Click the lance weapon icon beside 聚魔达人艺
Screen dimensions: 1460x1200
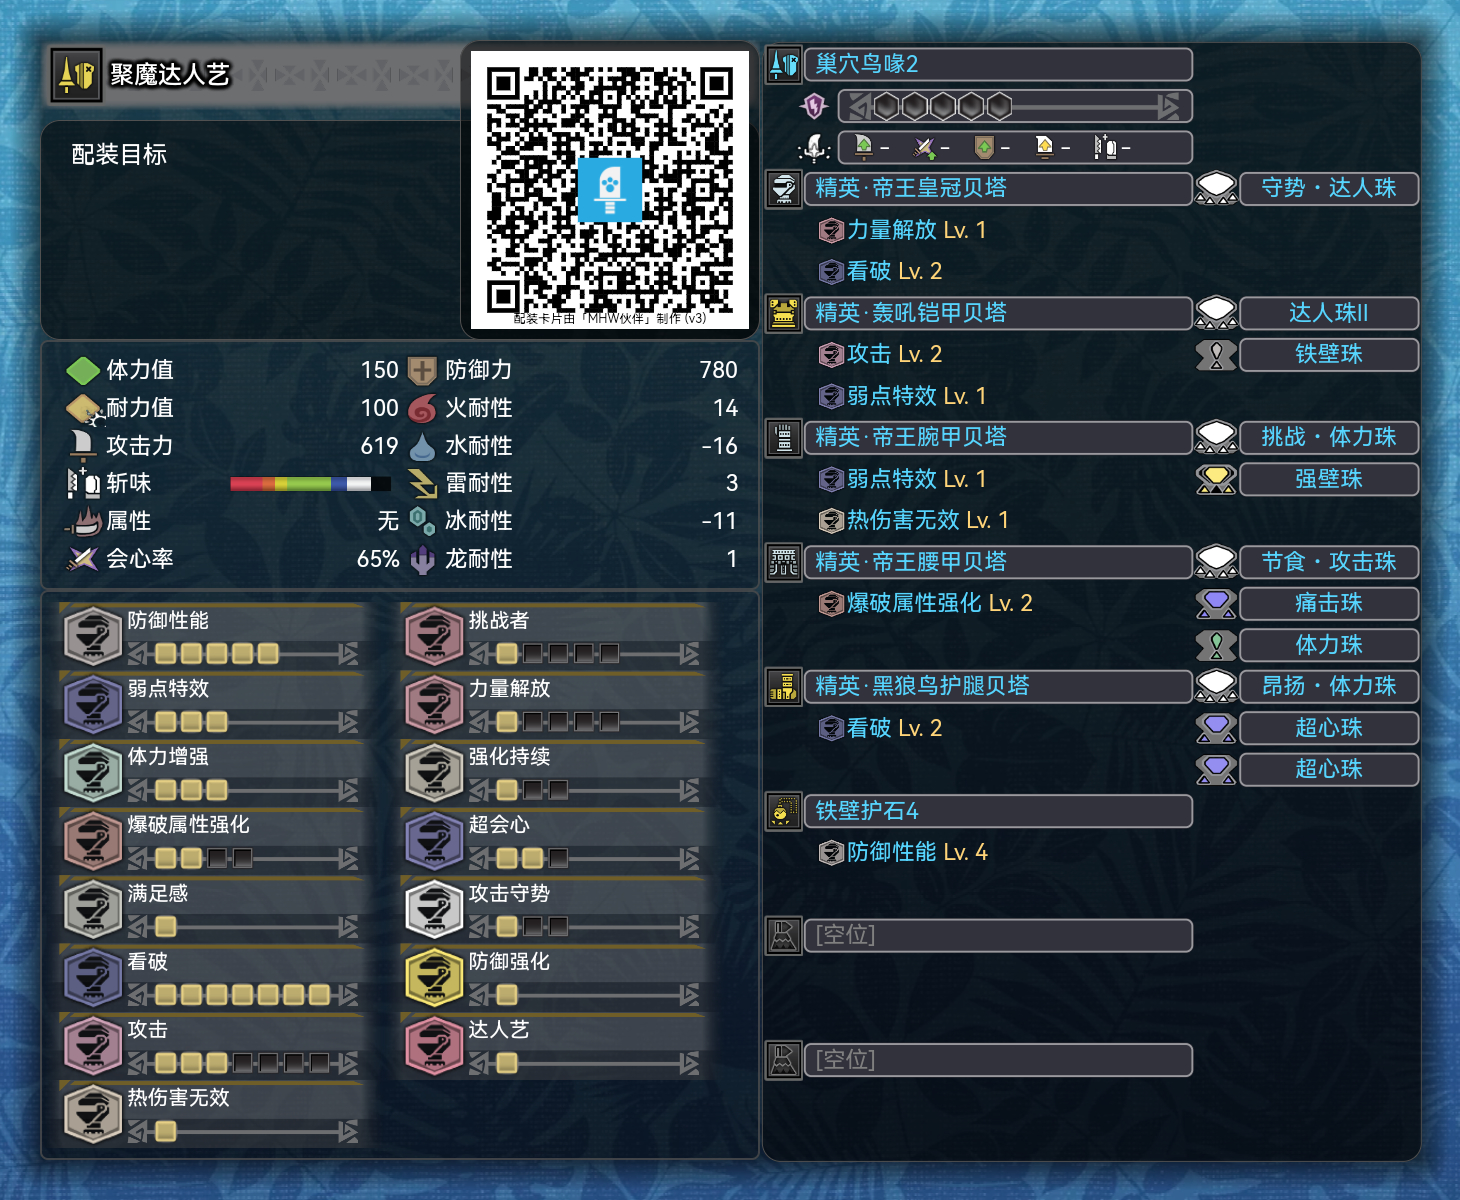tap(76, 75)
